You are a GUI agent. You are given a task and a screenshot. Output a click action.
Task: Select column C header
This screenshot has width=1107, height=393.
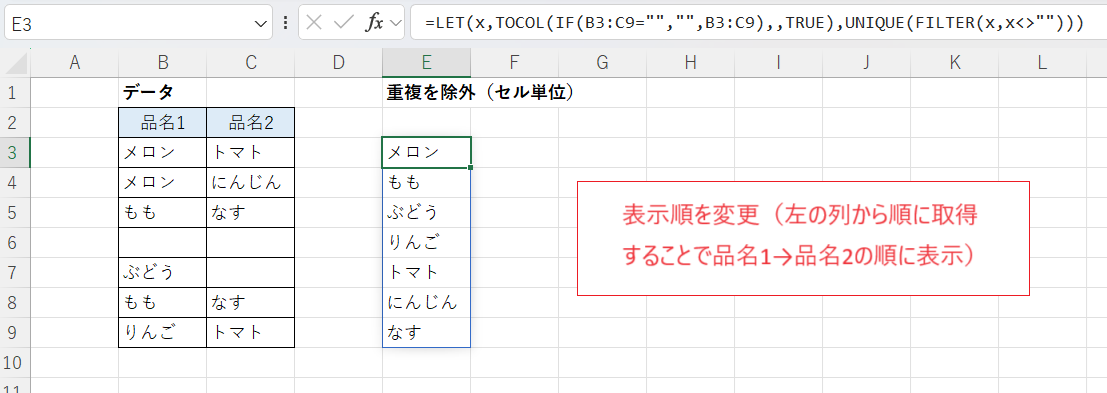coord(251,64)
